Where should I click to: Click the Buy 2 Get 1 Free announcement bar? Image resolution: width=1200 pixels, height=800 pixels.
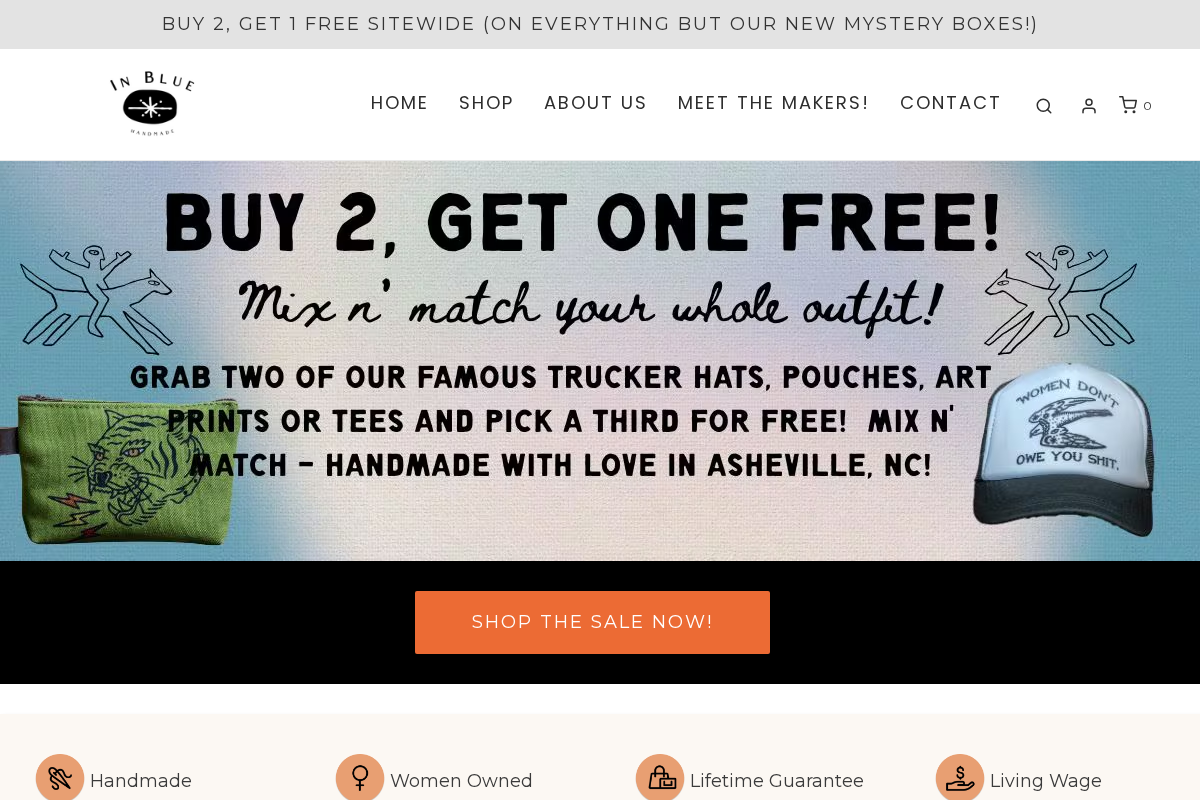tap(600, 24)
